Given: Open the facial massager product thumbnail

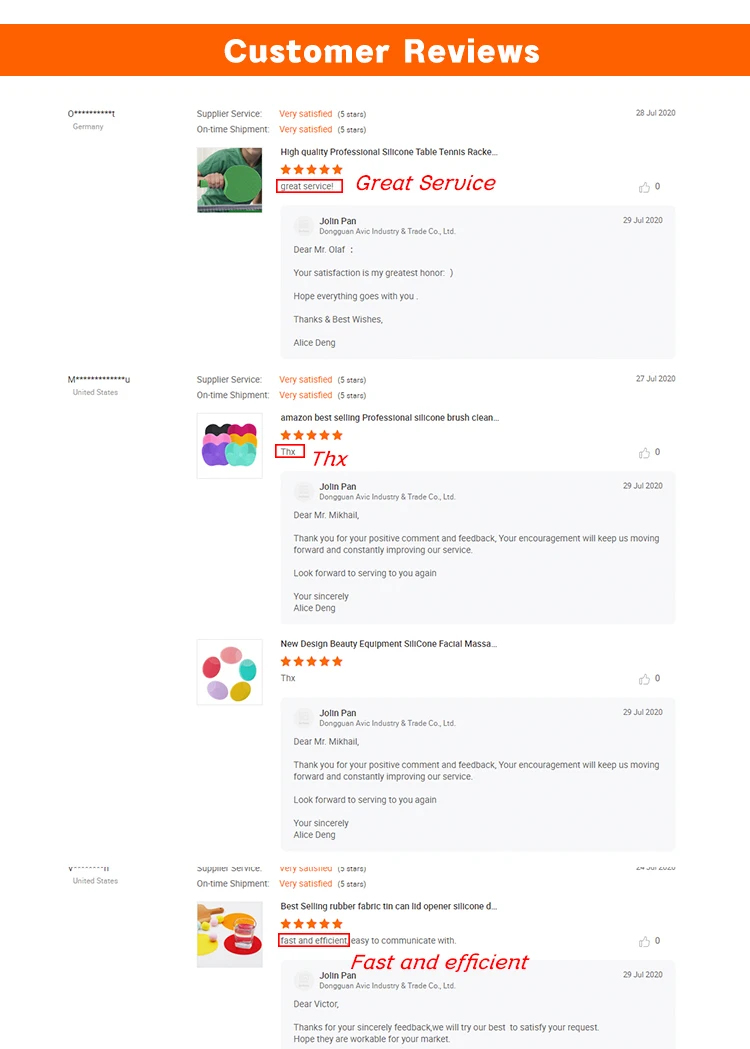Looking at the screenshot, I should (229, 672).
